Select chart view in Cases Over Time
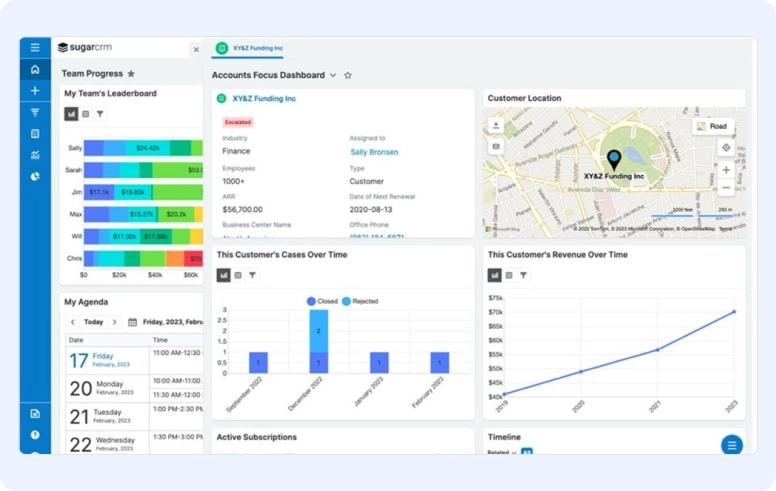776x491 pixels. (x=224, y=275)
